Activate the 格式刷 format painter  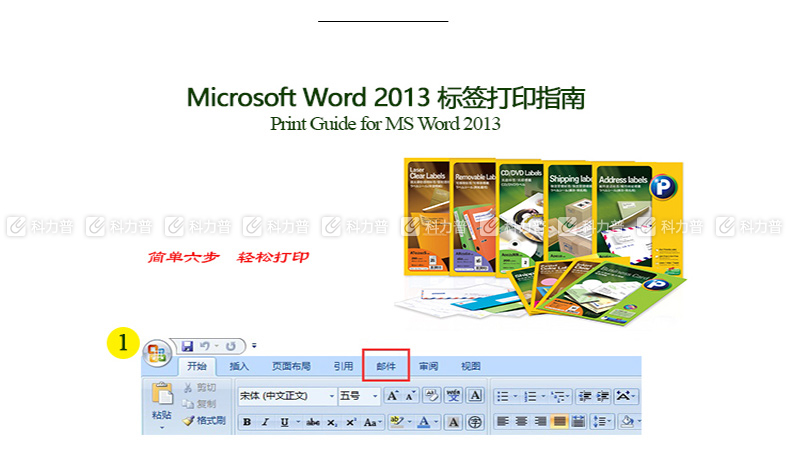click(x=204, y=420)
